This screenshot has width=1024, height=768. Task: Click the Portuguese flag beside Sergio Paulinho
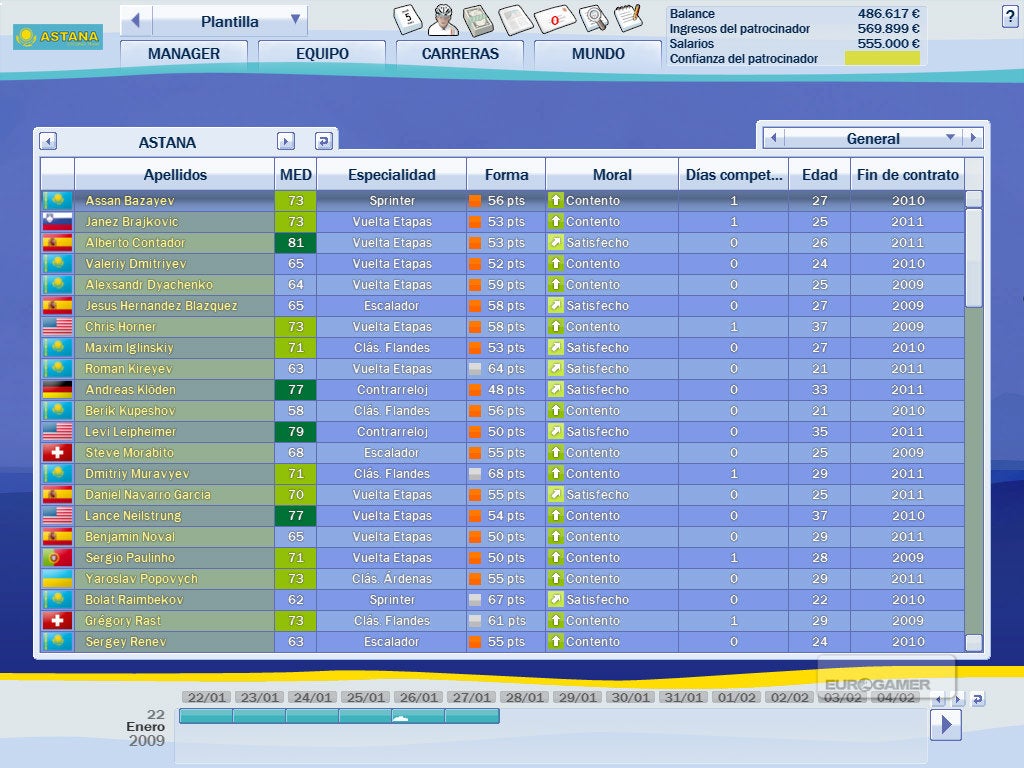point(57,558)
